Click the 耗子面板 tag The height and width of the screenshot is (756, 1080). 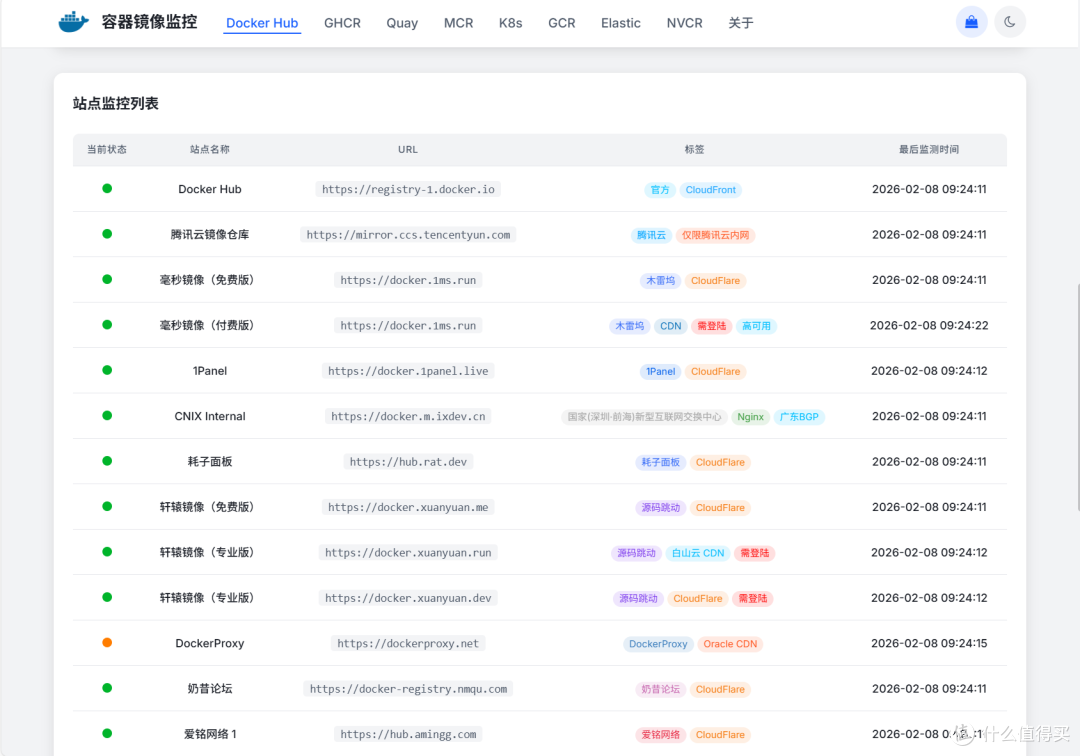point(661,463)
